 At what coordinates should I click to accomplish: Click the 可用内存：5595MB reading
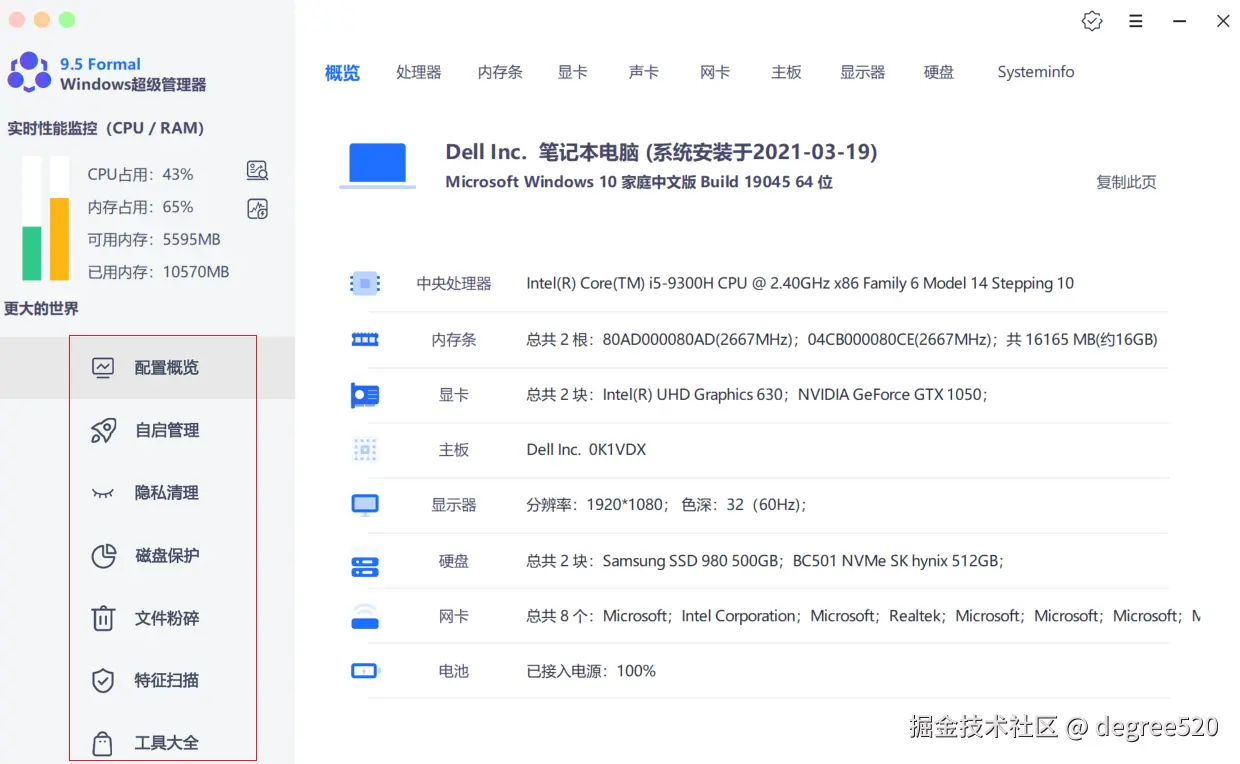pyautogui.click(x=153, y=239)
